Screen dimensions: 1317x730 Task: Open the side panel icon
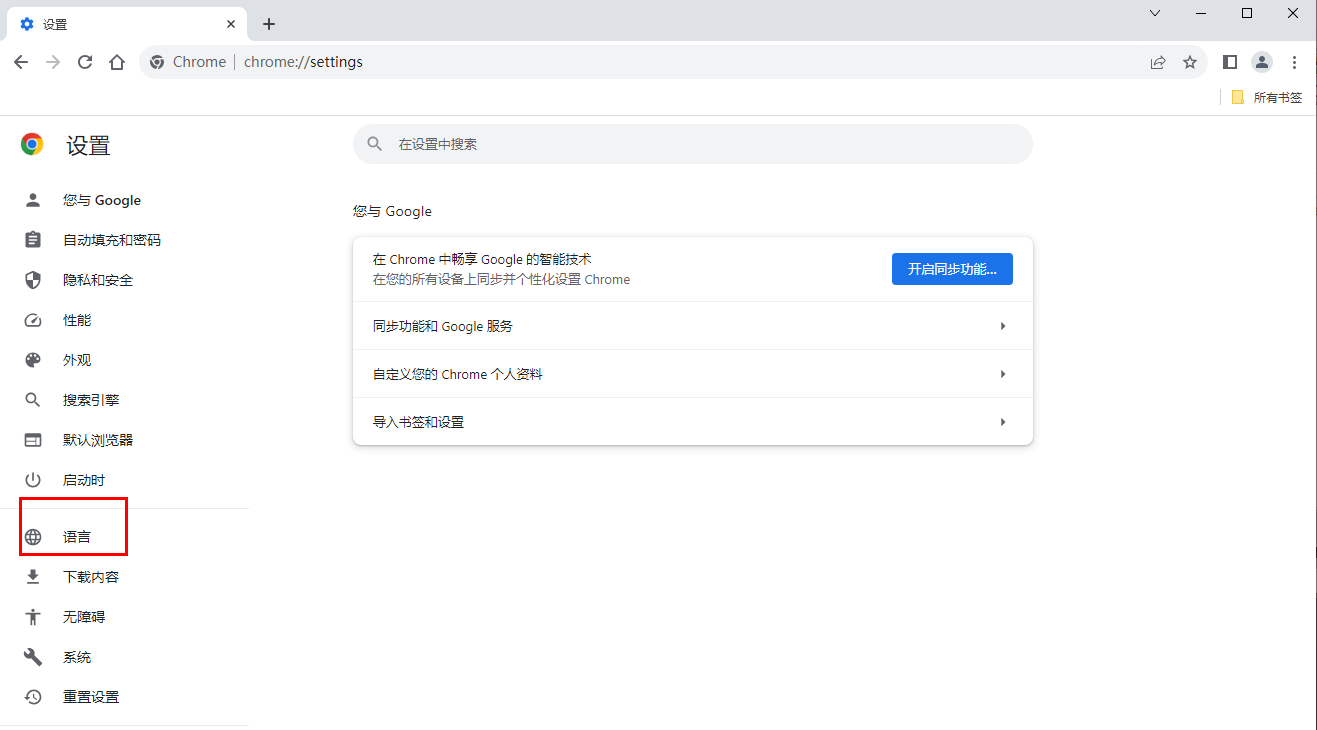1230,62
